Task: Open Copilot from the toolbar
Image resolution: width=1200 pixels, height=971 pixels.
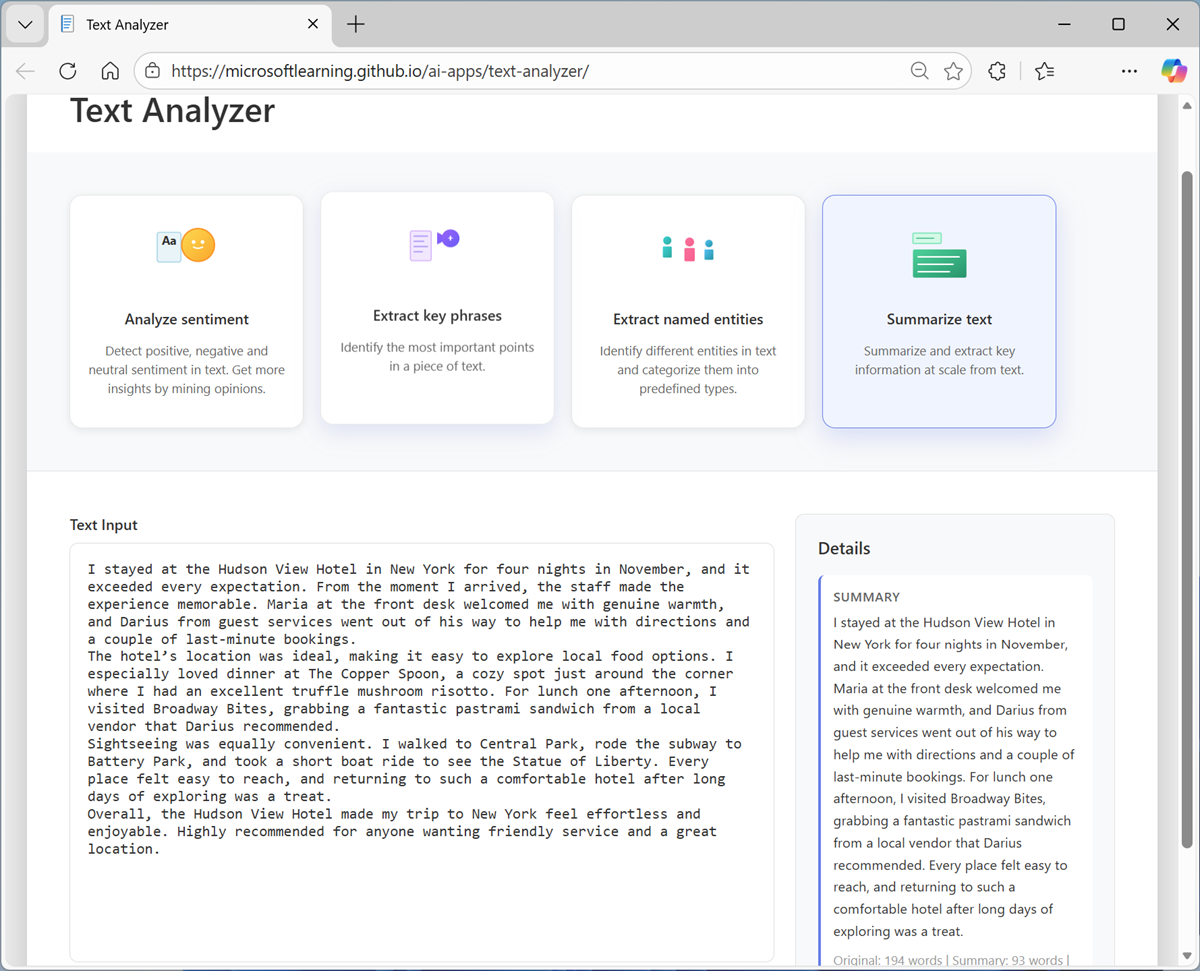Action: coord(1174,71)
